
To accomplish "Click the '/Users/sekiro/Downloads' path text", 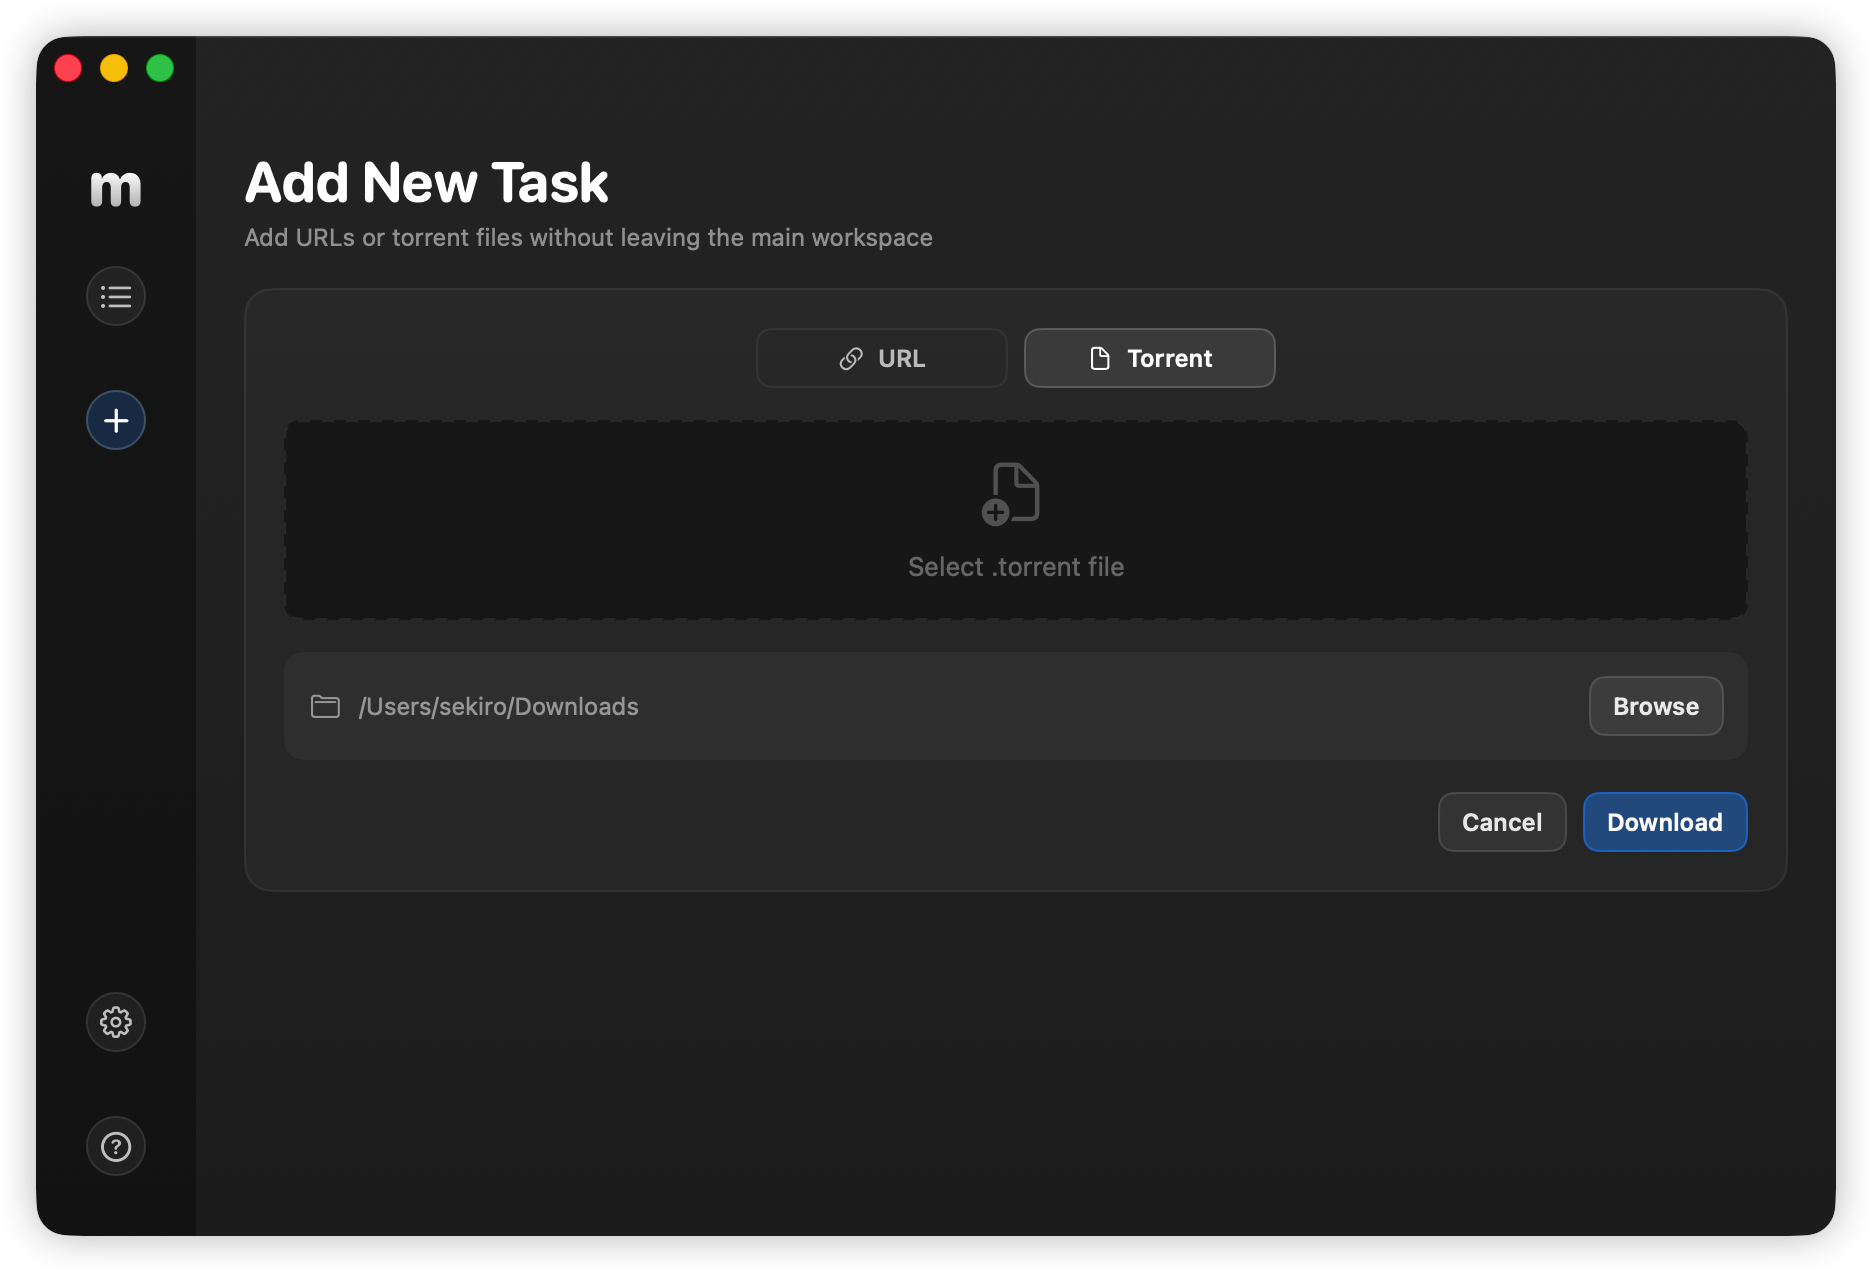I will (x=499, y=706).
